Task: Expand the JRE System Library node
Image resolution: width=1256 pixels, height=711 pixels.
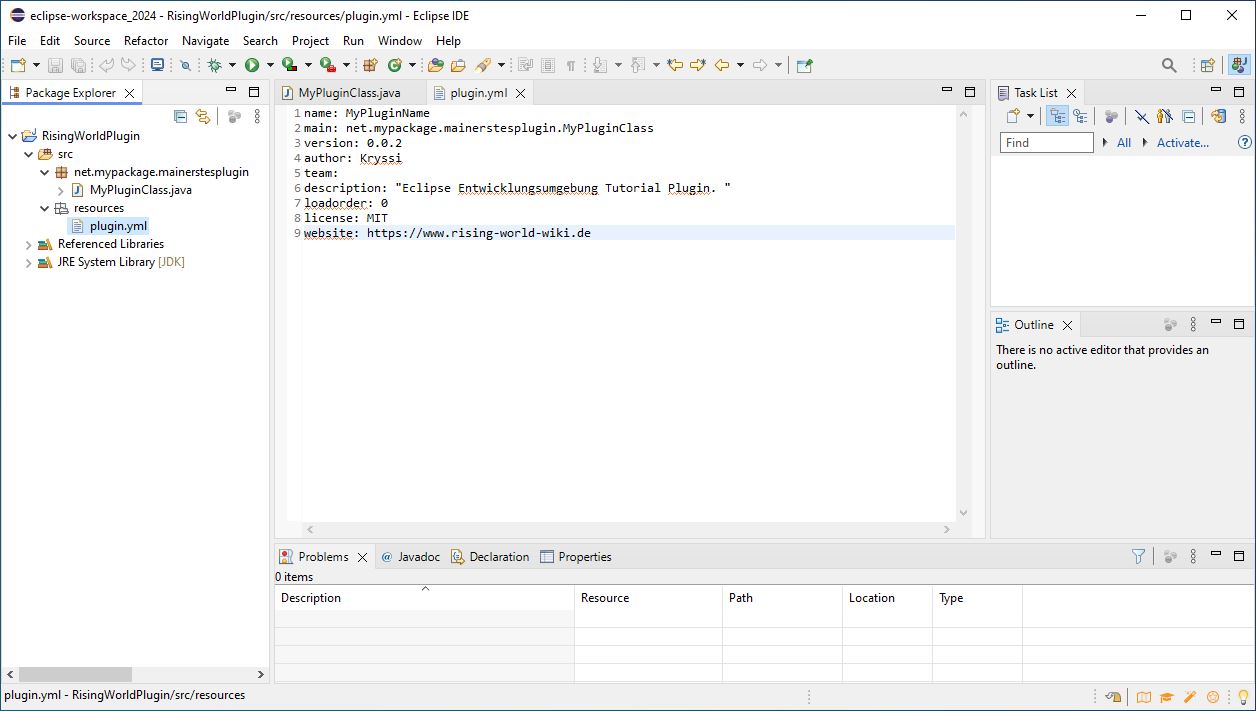Action: (28, 262)
